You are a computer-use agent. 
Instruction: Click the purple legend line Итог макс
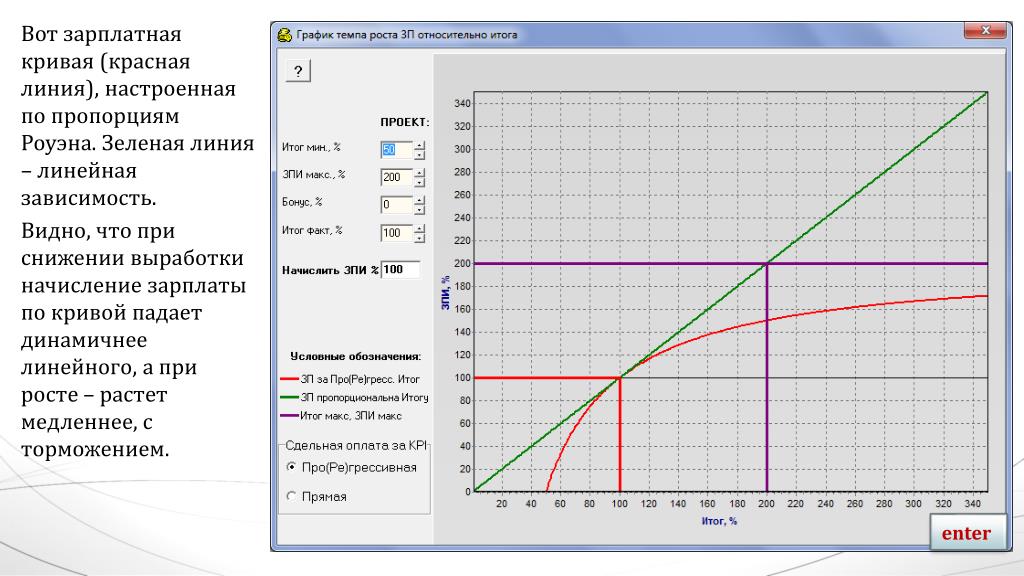pyautogui.click(x=289, y=417)
